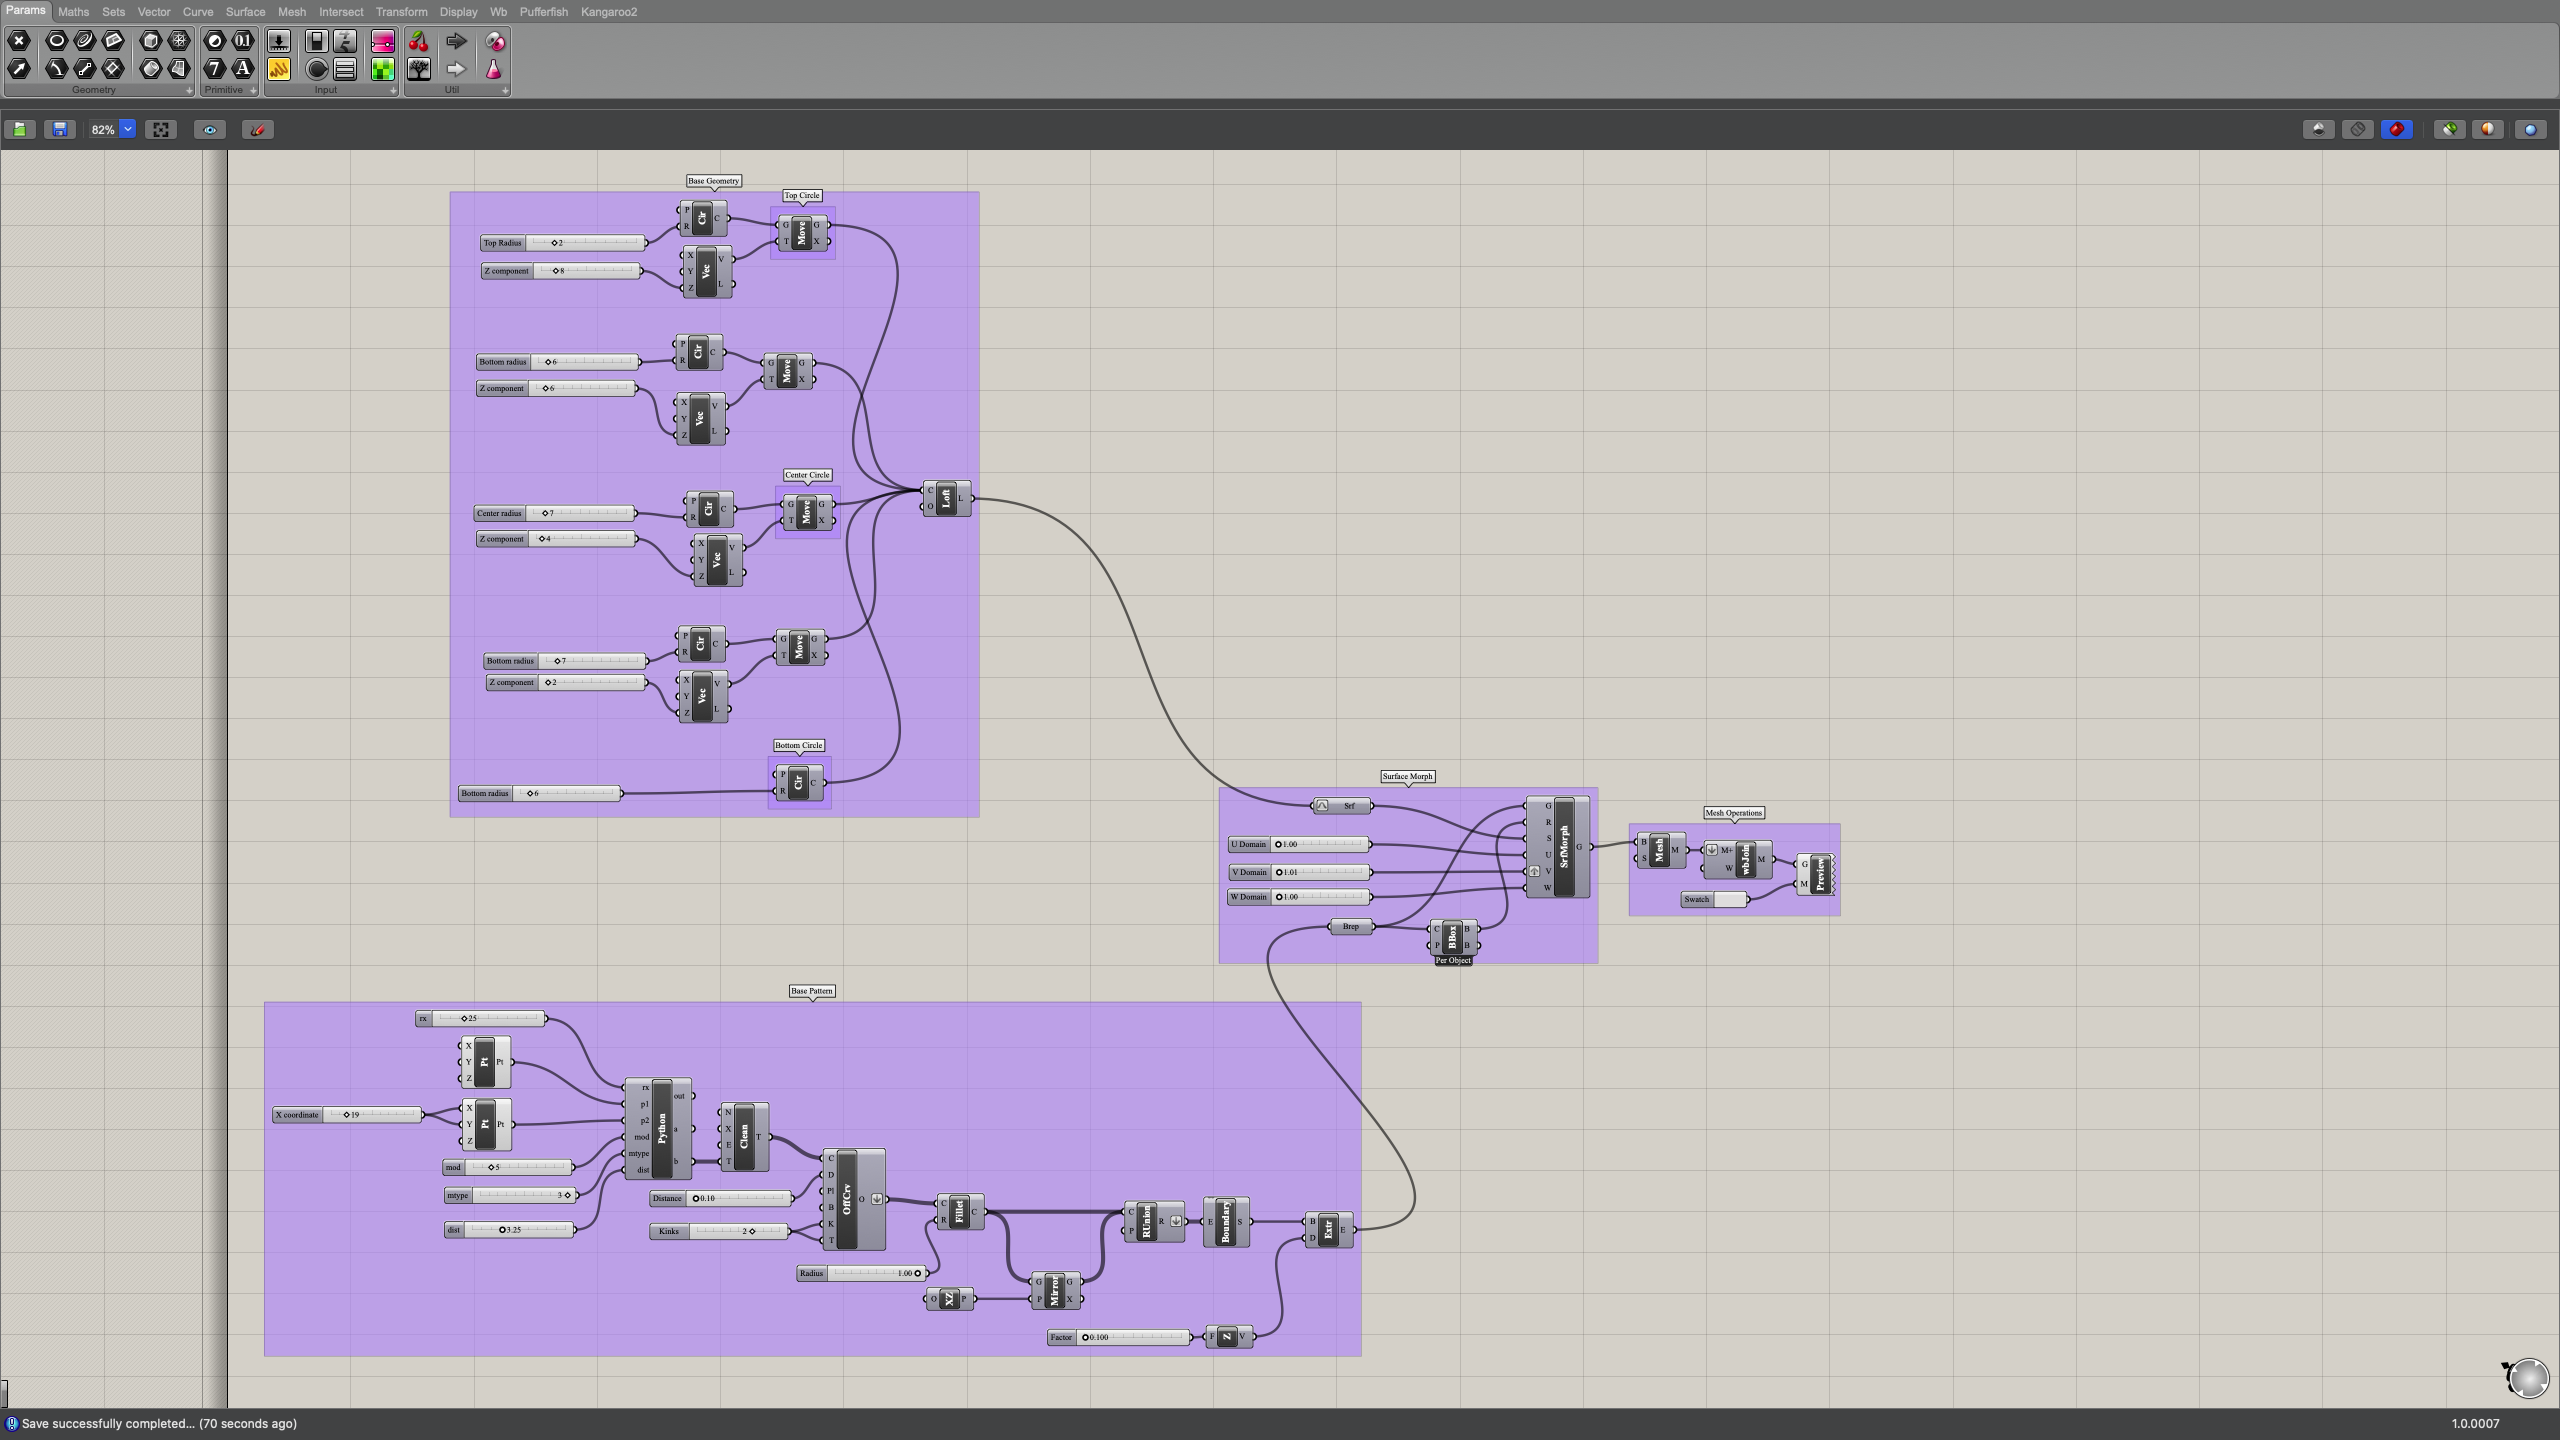Viewport: 2560px width, 1440px height.
Task: Switch to the Transform tab
Action: tap(401, 12)
